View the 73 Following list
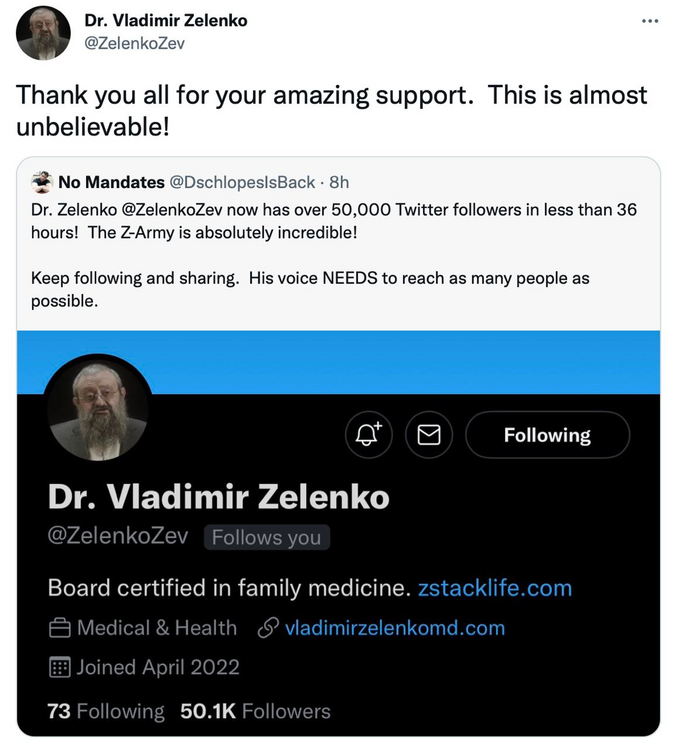Screen dimensions: 676x750 click(105, 711)
